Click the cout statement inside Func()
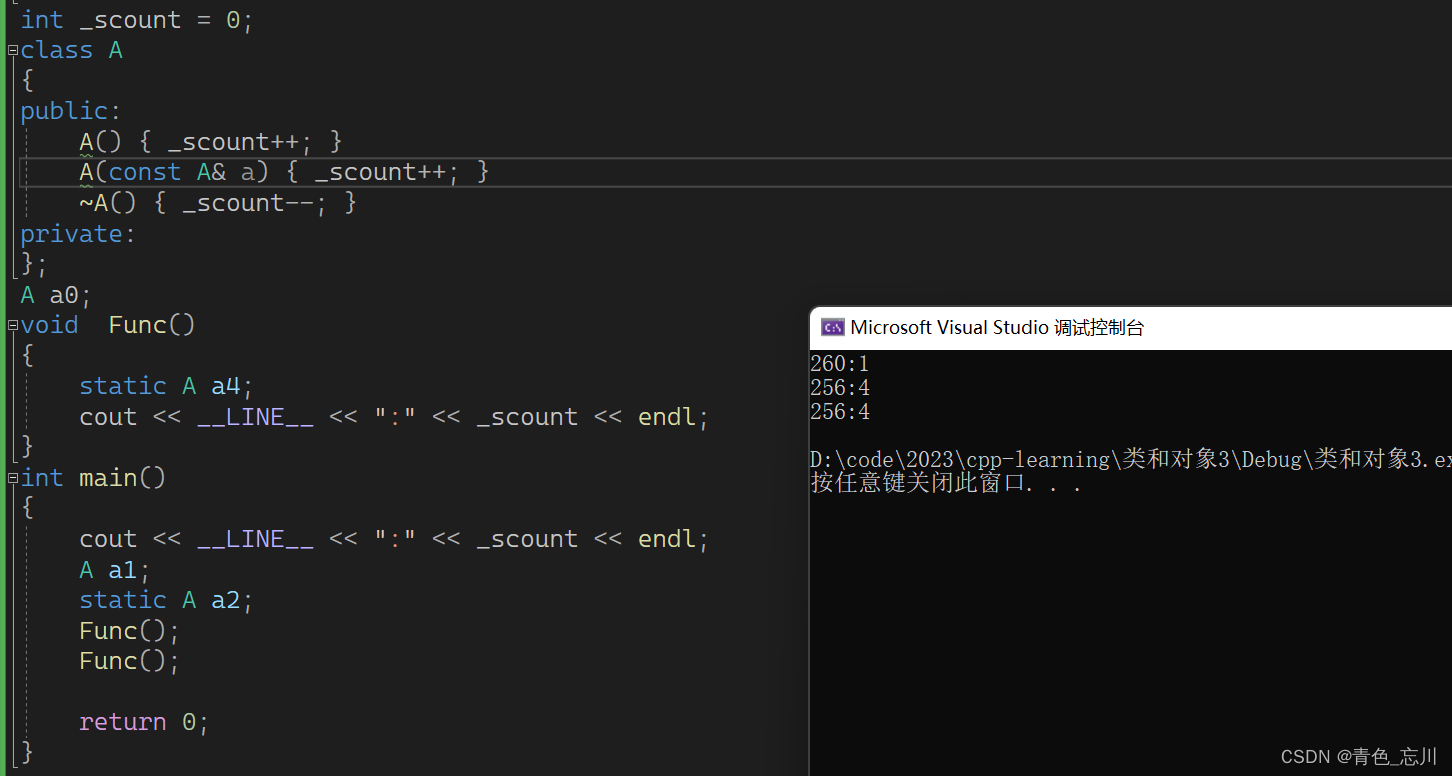 [x=394, y=417]
